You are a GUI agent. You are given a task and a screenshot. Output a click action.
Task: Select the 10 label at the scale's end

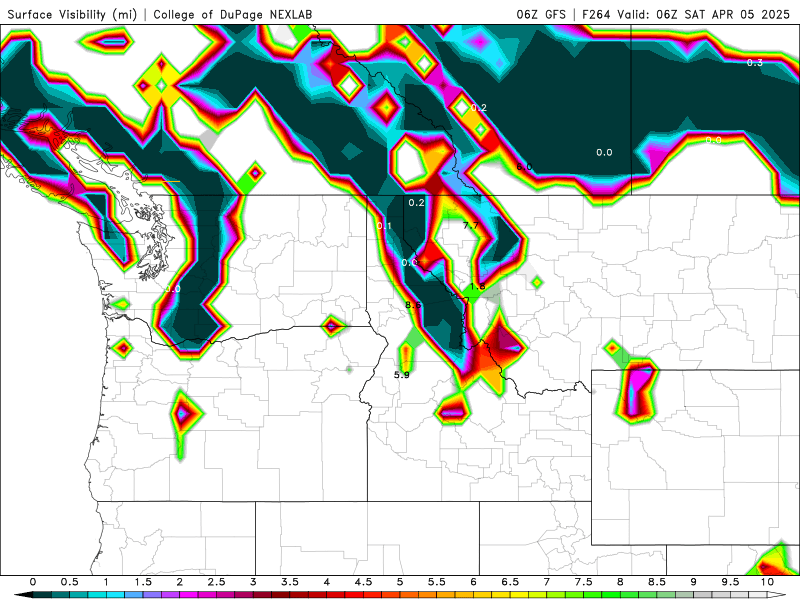pos(767,582)
